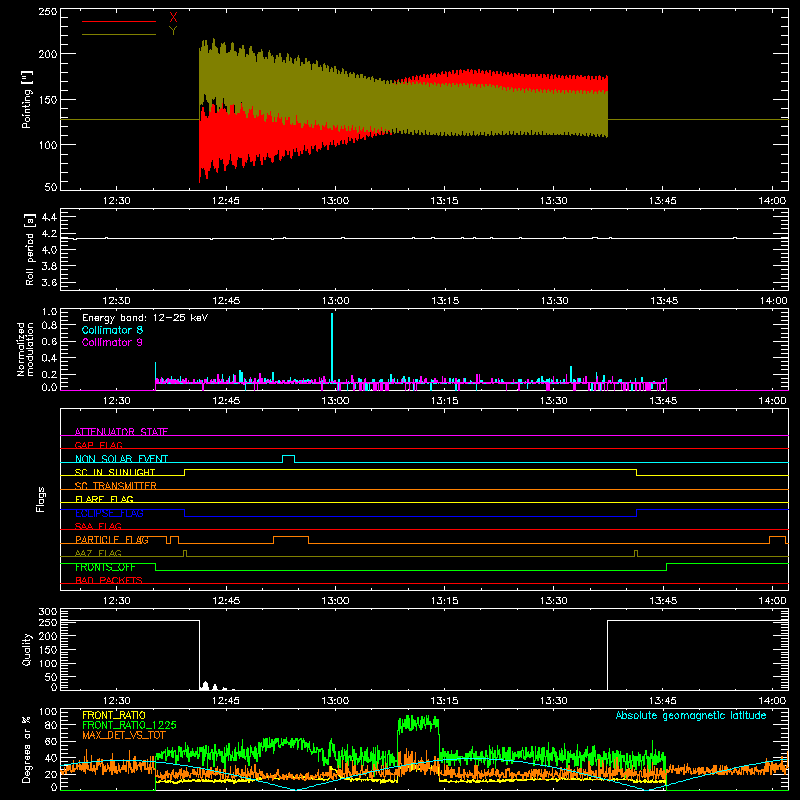
Task: Click the 80 value on Degrees axis
Action: click(51, 725)
